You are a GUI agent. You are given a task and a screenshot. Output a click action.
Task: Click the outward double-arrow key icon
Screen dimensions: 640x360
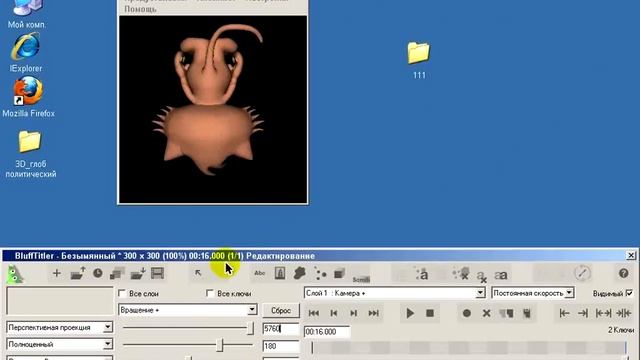pyautogui.click(x=603, y=313)
